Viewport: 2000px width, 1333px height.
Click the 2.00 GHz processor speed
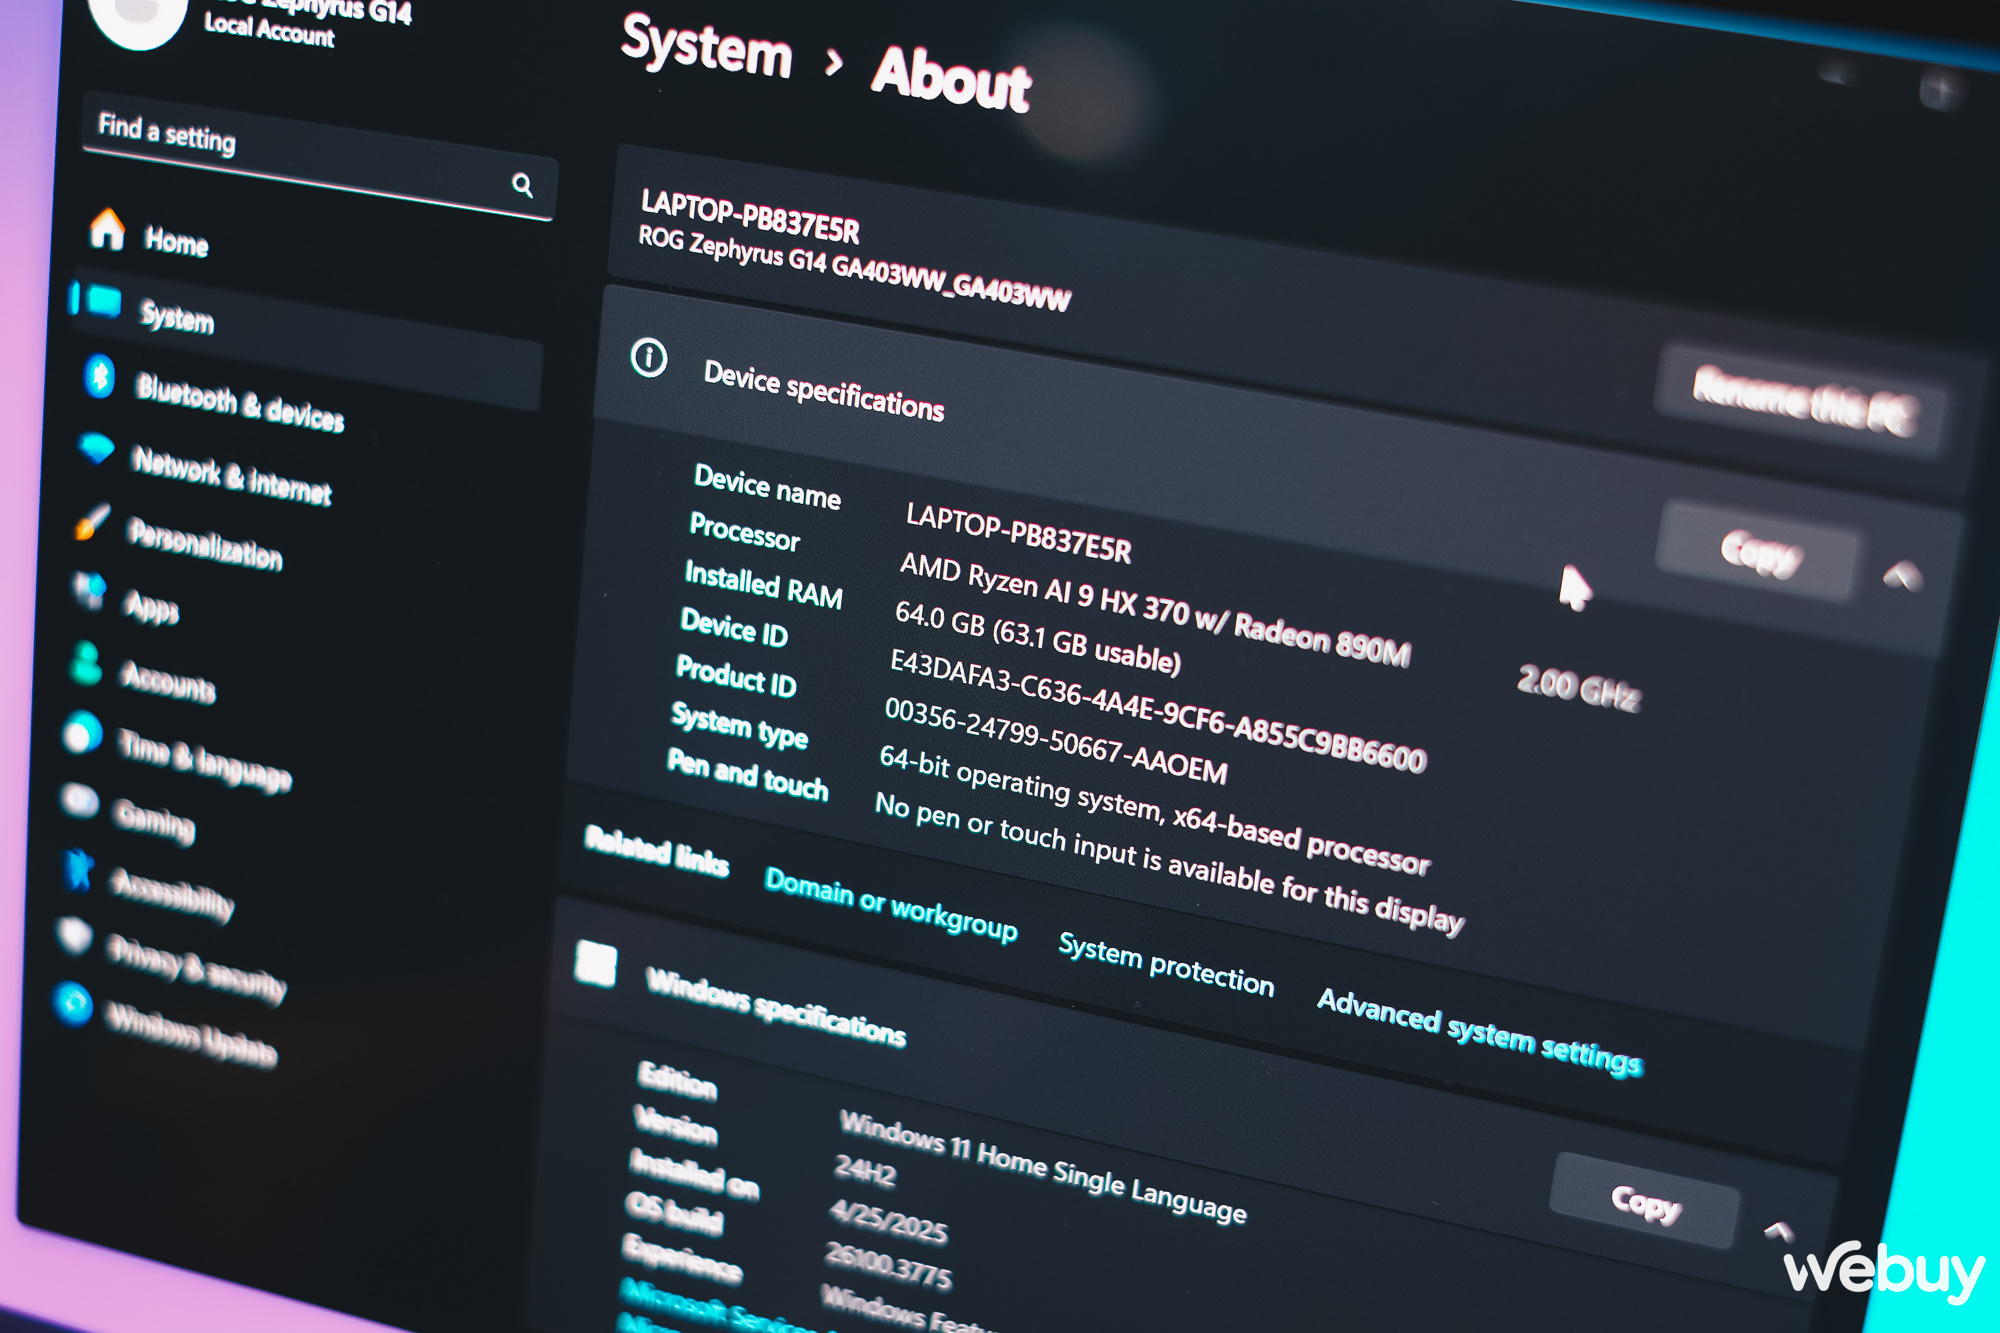coord(1578,688)
